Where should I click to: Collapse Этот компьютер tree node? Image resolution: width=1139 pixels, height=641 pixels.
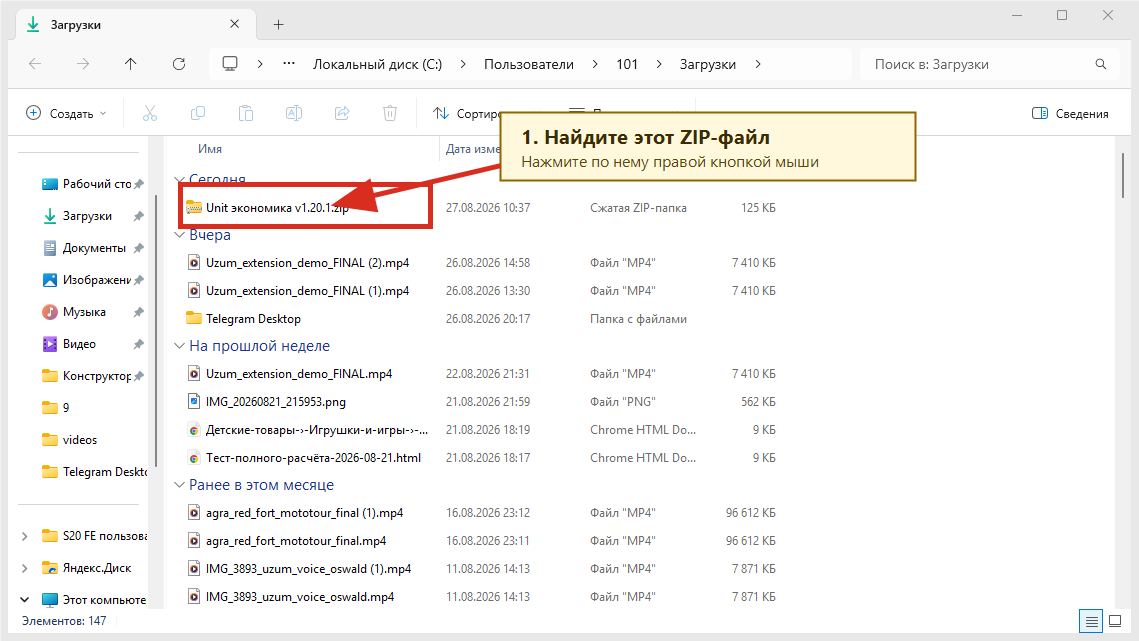pos(25,600)
